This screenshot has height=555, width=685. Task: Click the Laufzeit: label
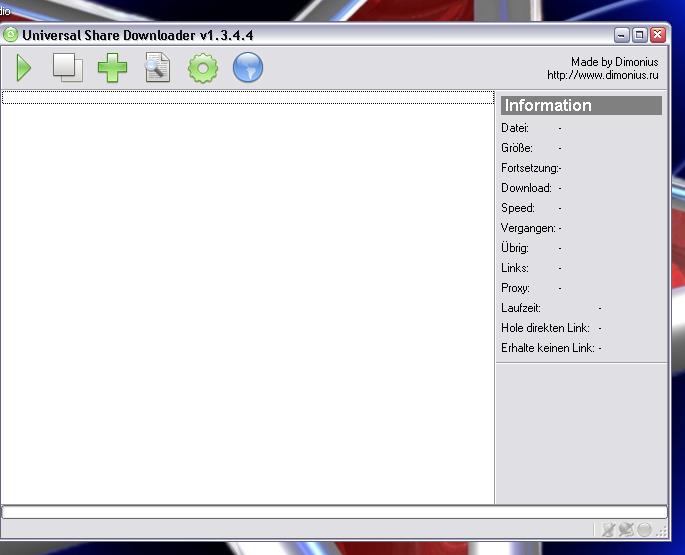click(x=521, y=308)
